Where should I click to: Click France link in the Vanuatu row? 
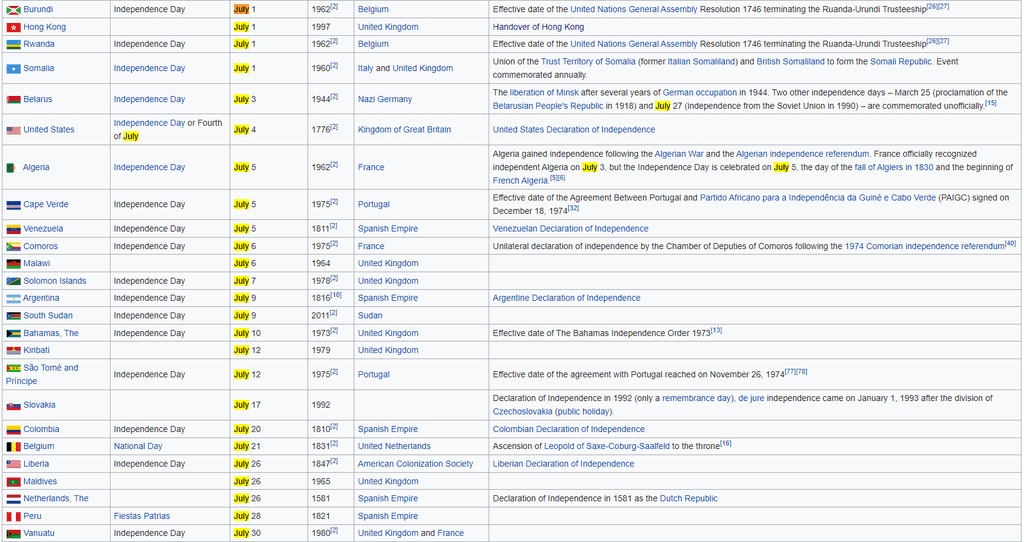tap(450, 534)
